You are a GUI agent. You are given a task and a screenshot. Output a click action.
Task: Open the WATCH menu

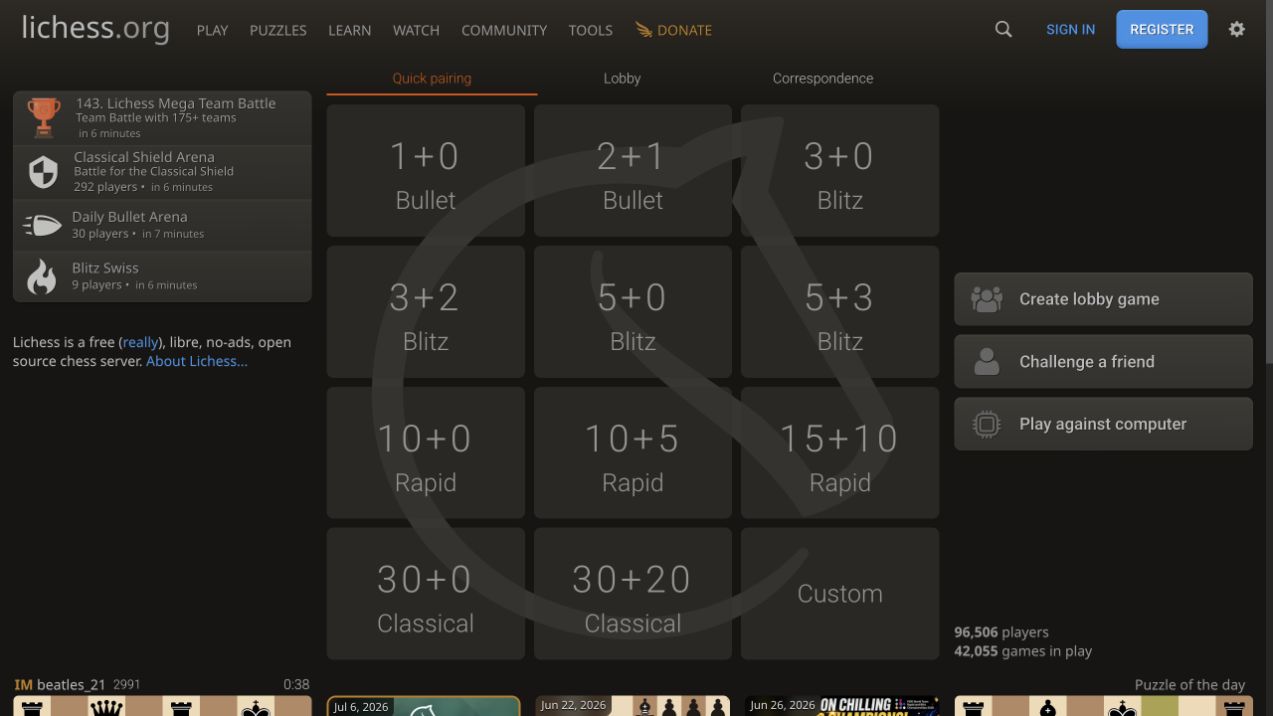click(416, 30)
